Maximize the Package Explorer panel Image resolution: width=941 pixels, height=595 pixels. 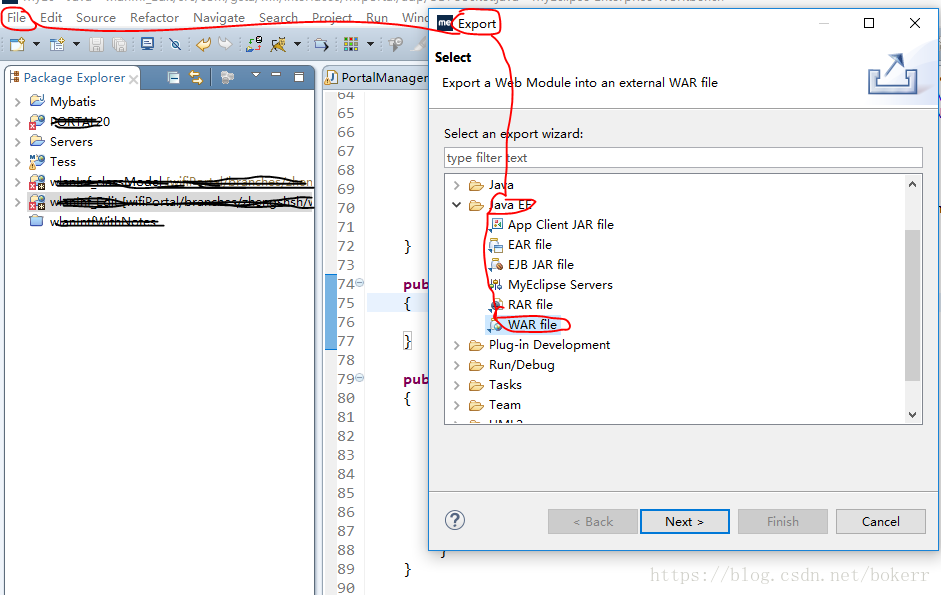click(x=299, y=77)
